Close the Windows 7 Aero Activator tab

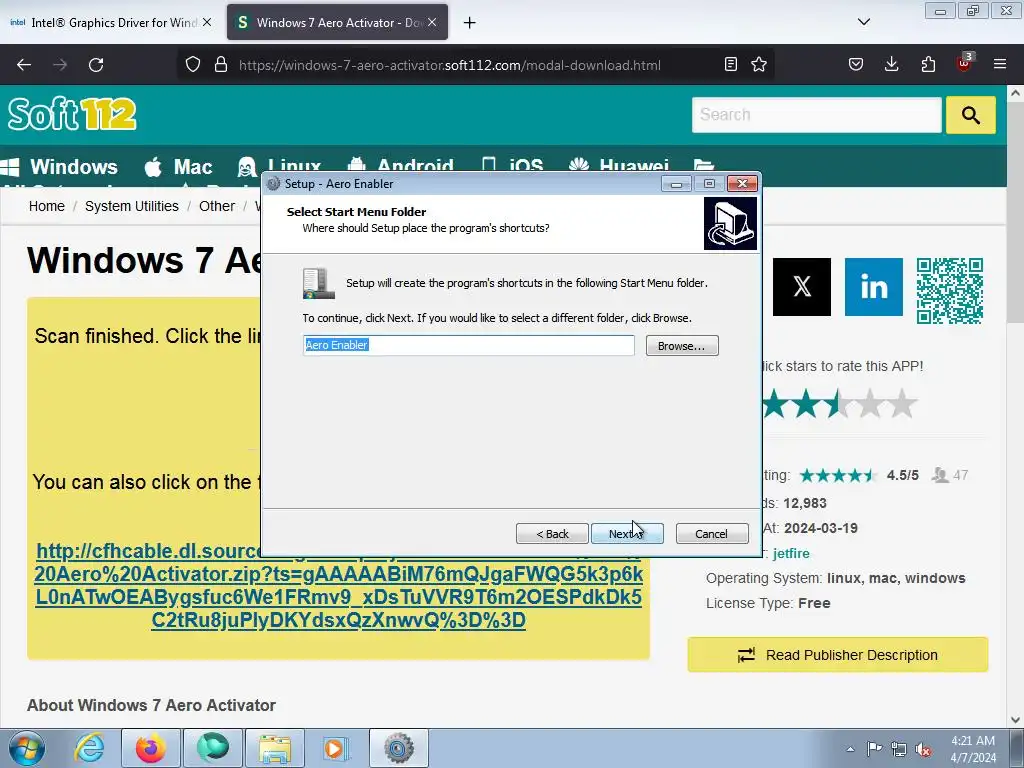[x=432, y=22]
